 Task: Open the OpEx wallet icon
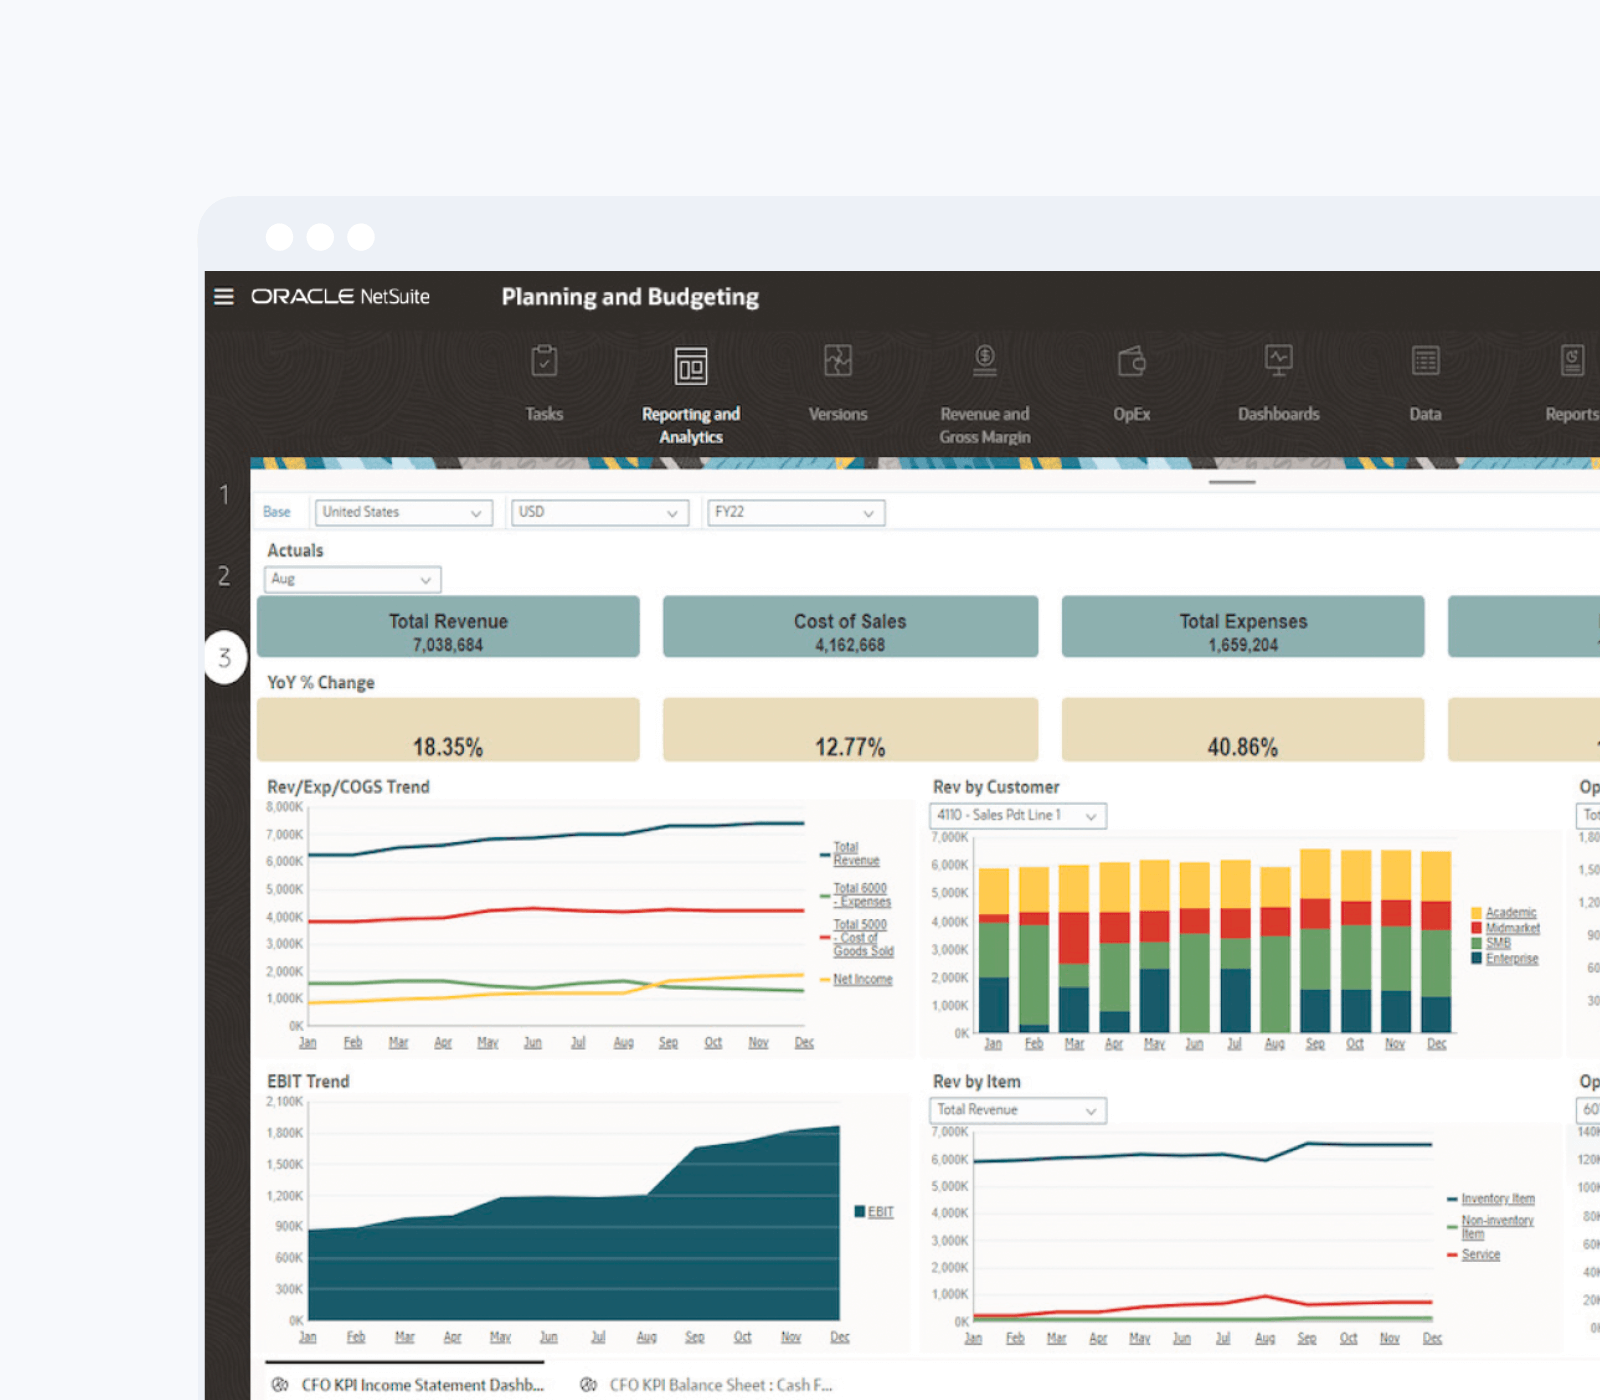tap(1132, 361)
